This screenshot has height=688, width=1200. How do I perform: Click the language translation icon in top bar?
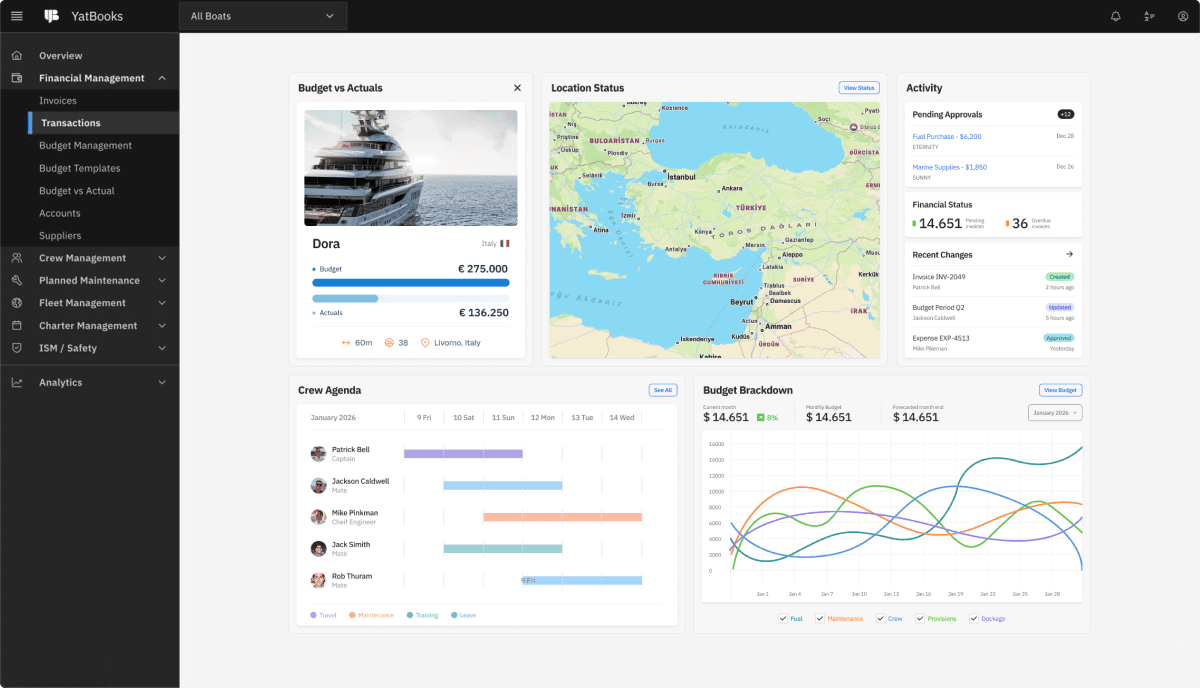[x=1148, y=16]
